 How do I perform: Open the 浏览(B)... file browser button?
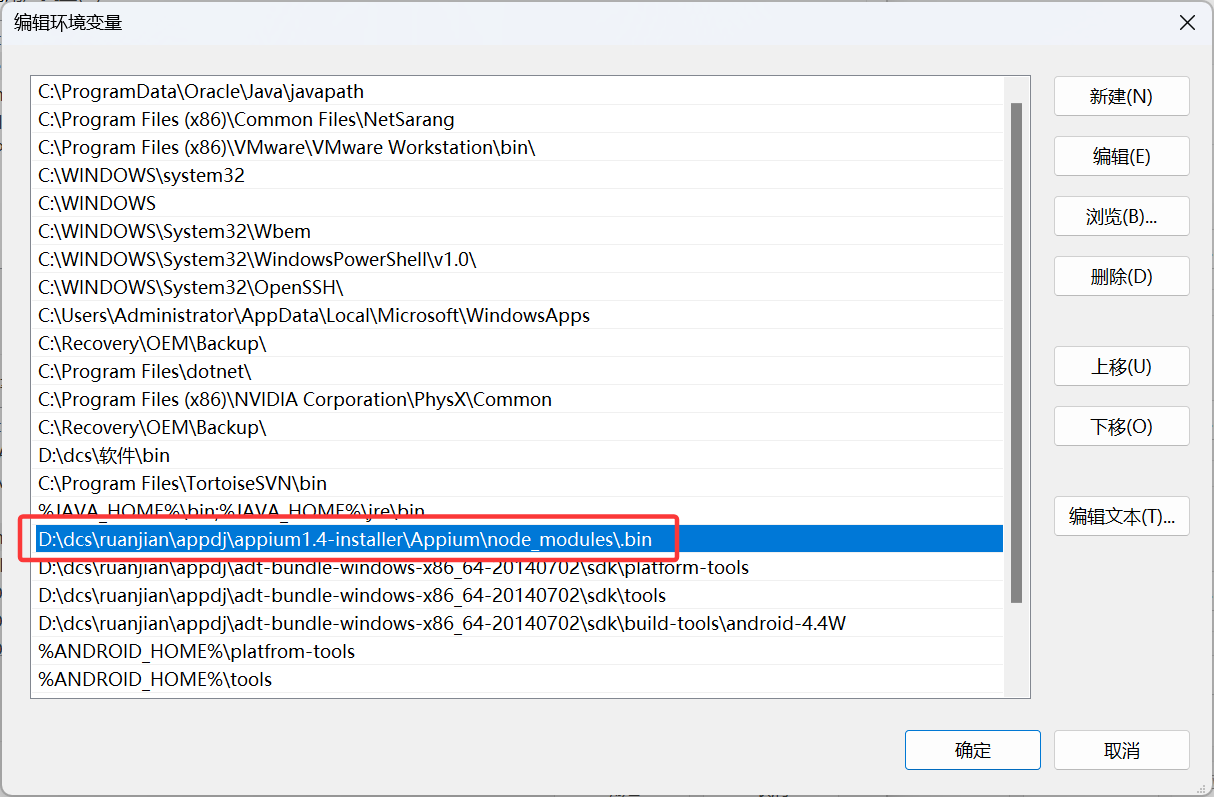(x=1121, y=216)
